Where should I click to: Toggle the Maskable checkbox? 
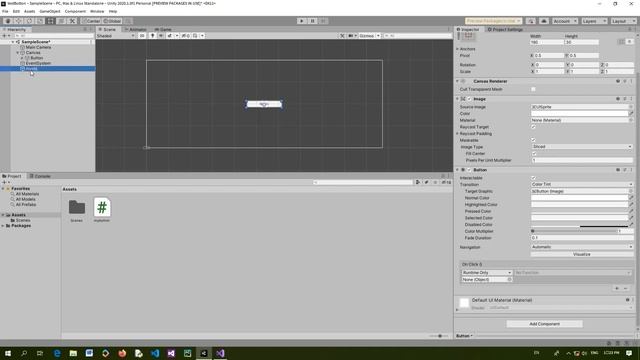[533, 140]
